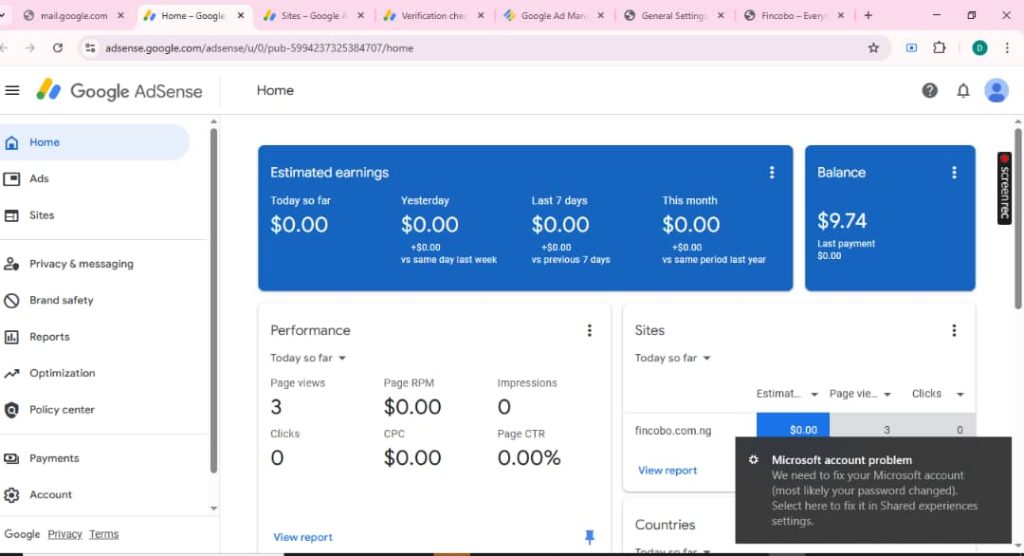
Task: Click the pin icon on Performance card
Action: coord(589,537)
